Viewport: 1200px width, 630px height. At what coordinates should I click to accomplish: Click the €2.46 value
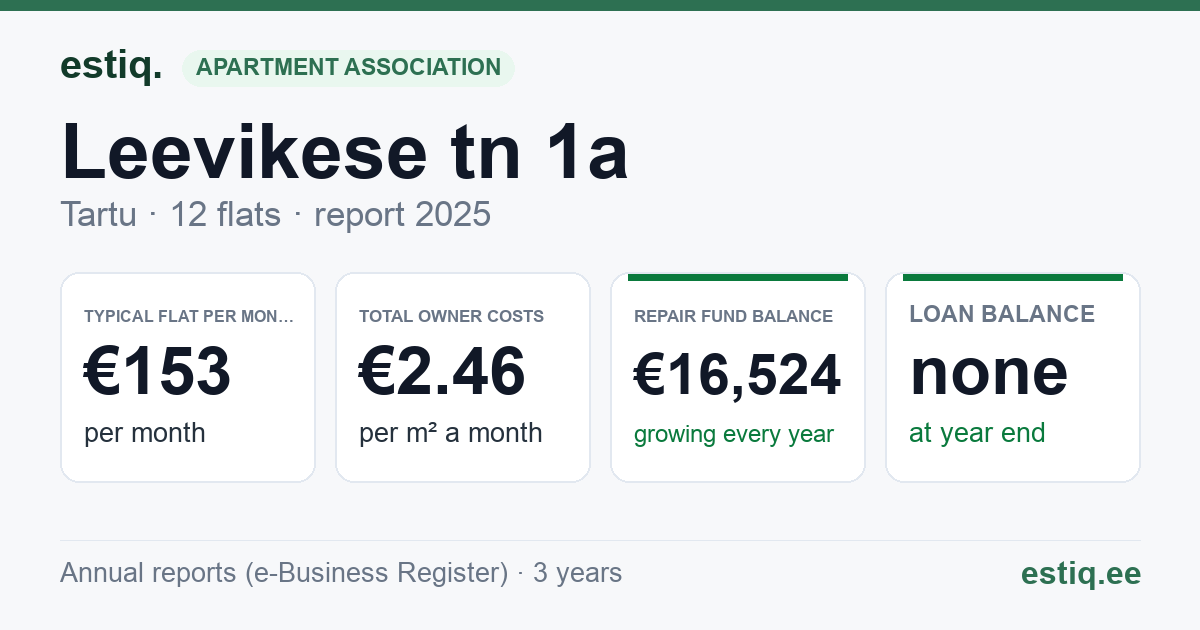point(442,371)
